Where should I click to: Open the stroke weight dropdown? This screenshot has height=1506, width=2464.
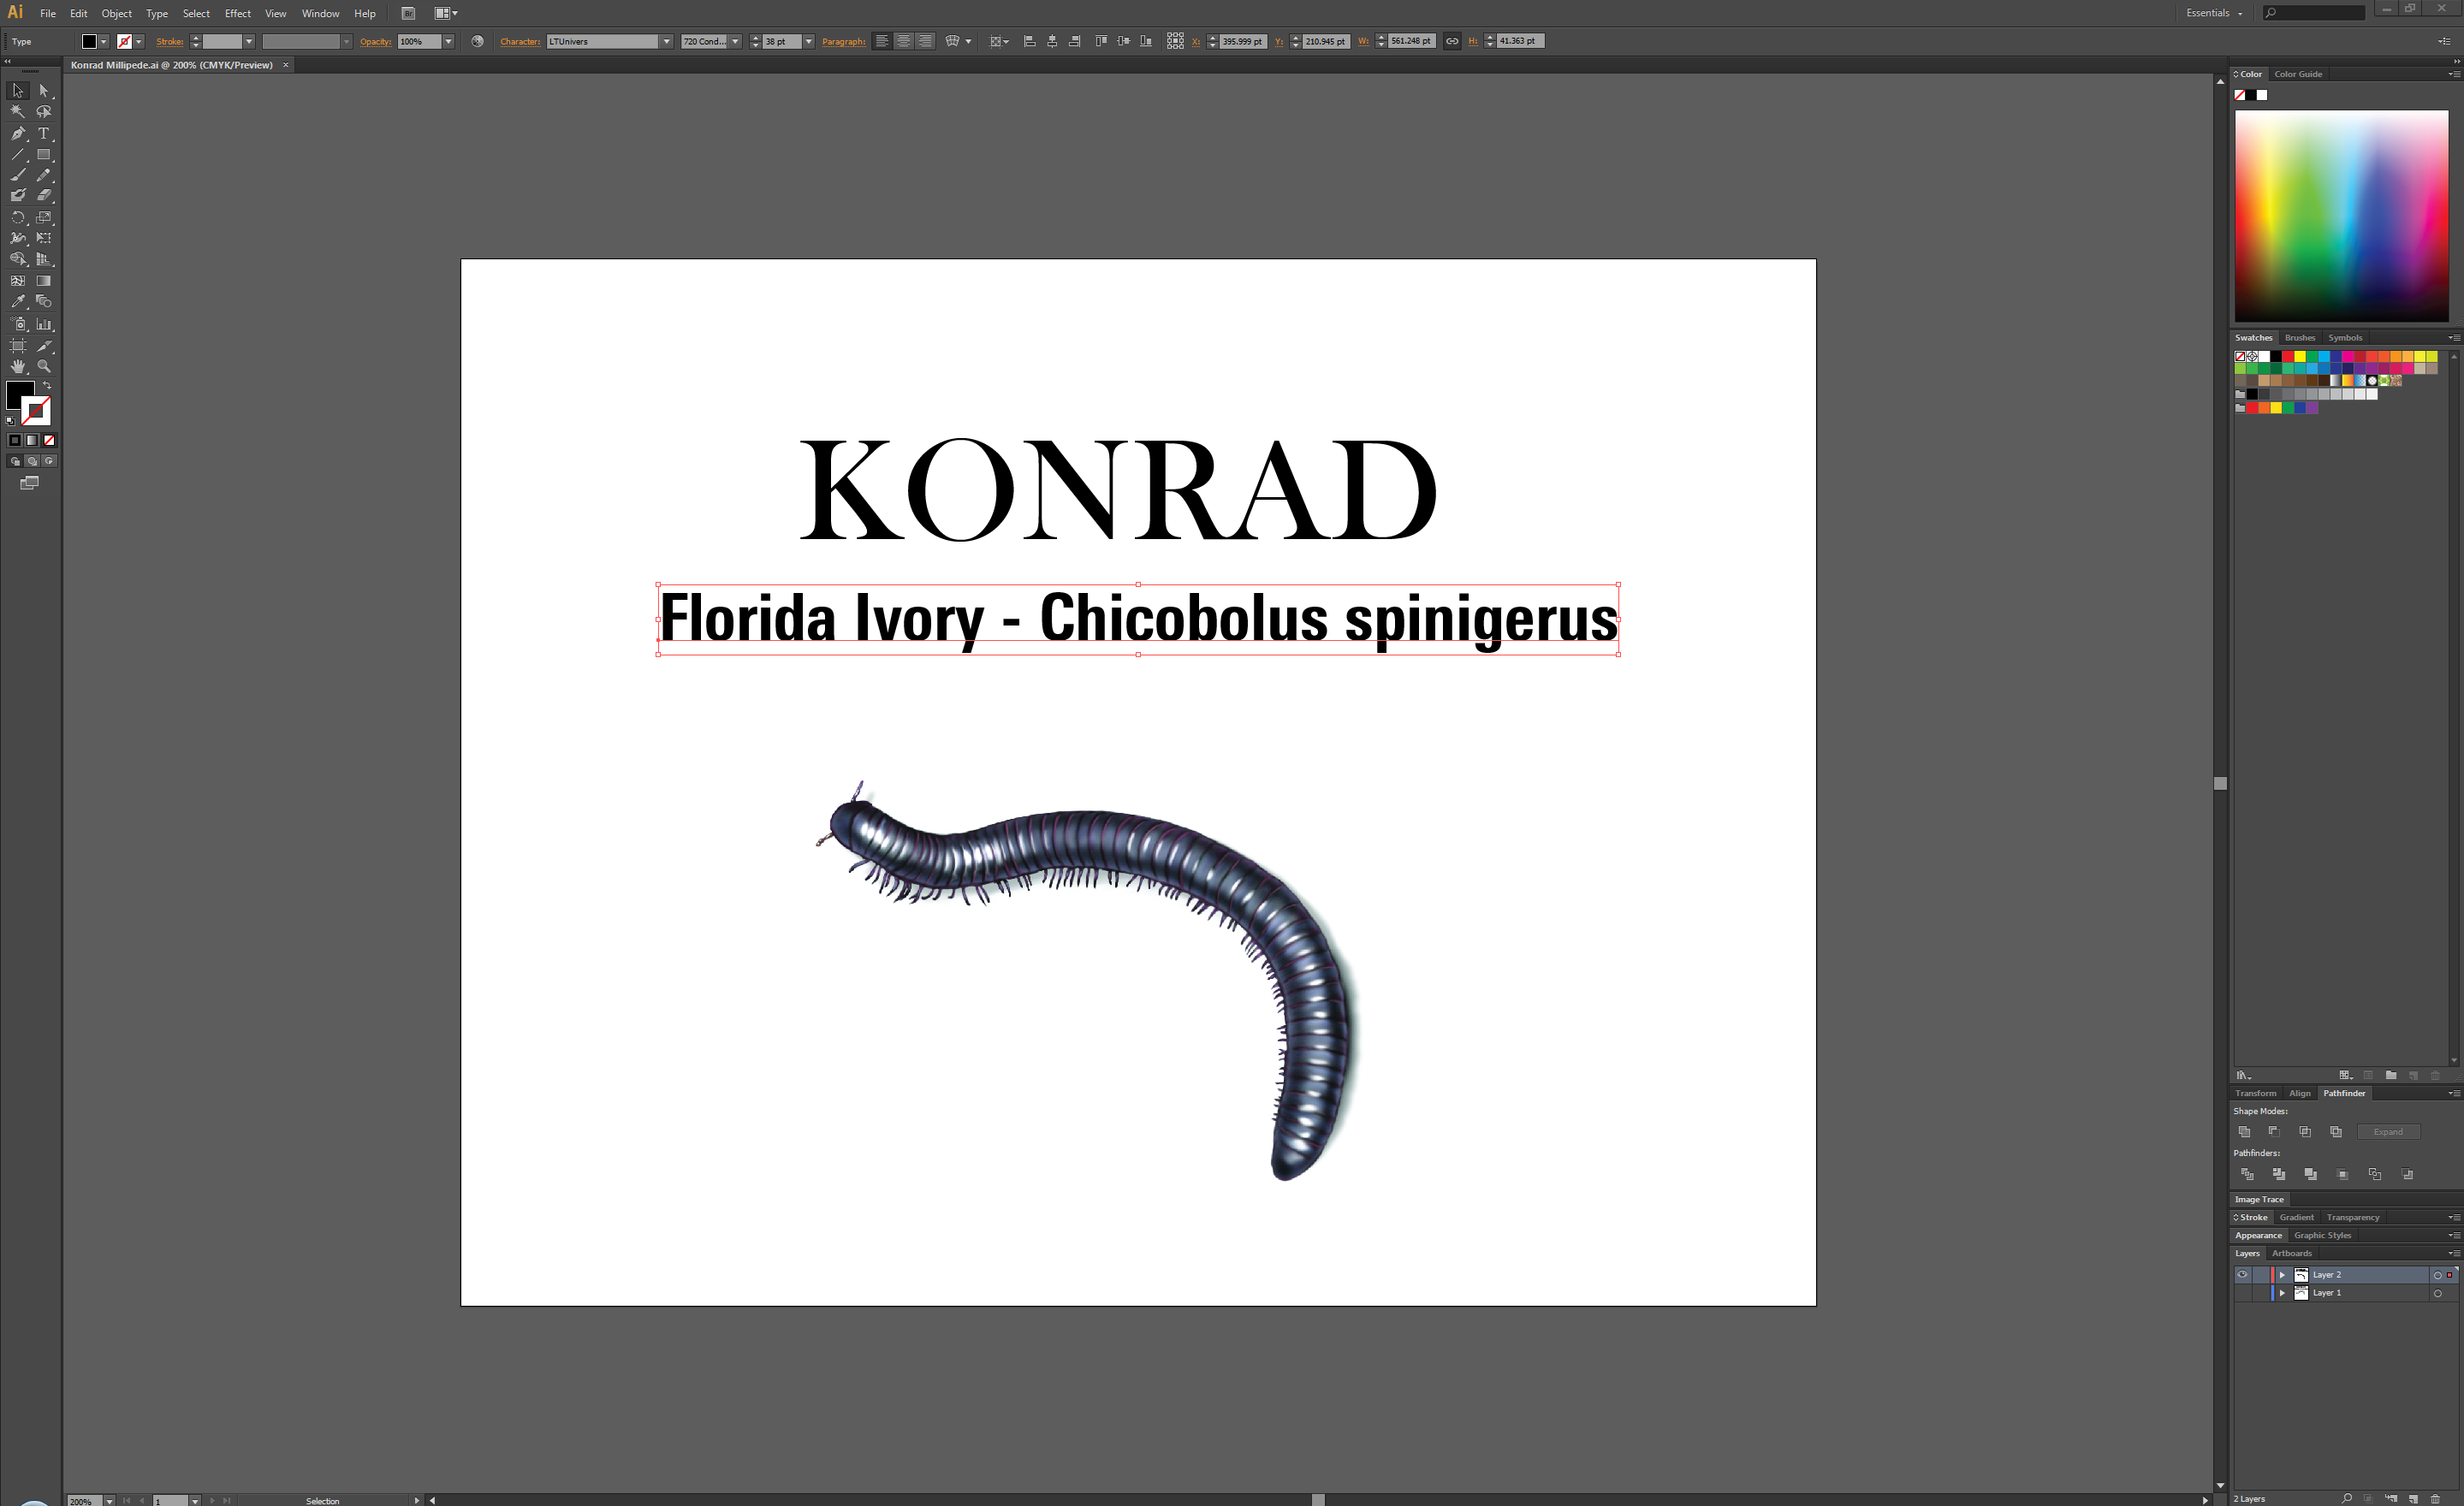[249, 41]
